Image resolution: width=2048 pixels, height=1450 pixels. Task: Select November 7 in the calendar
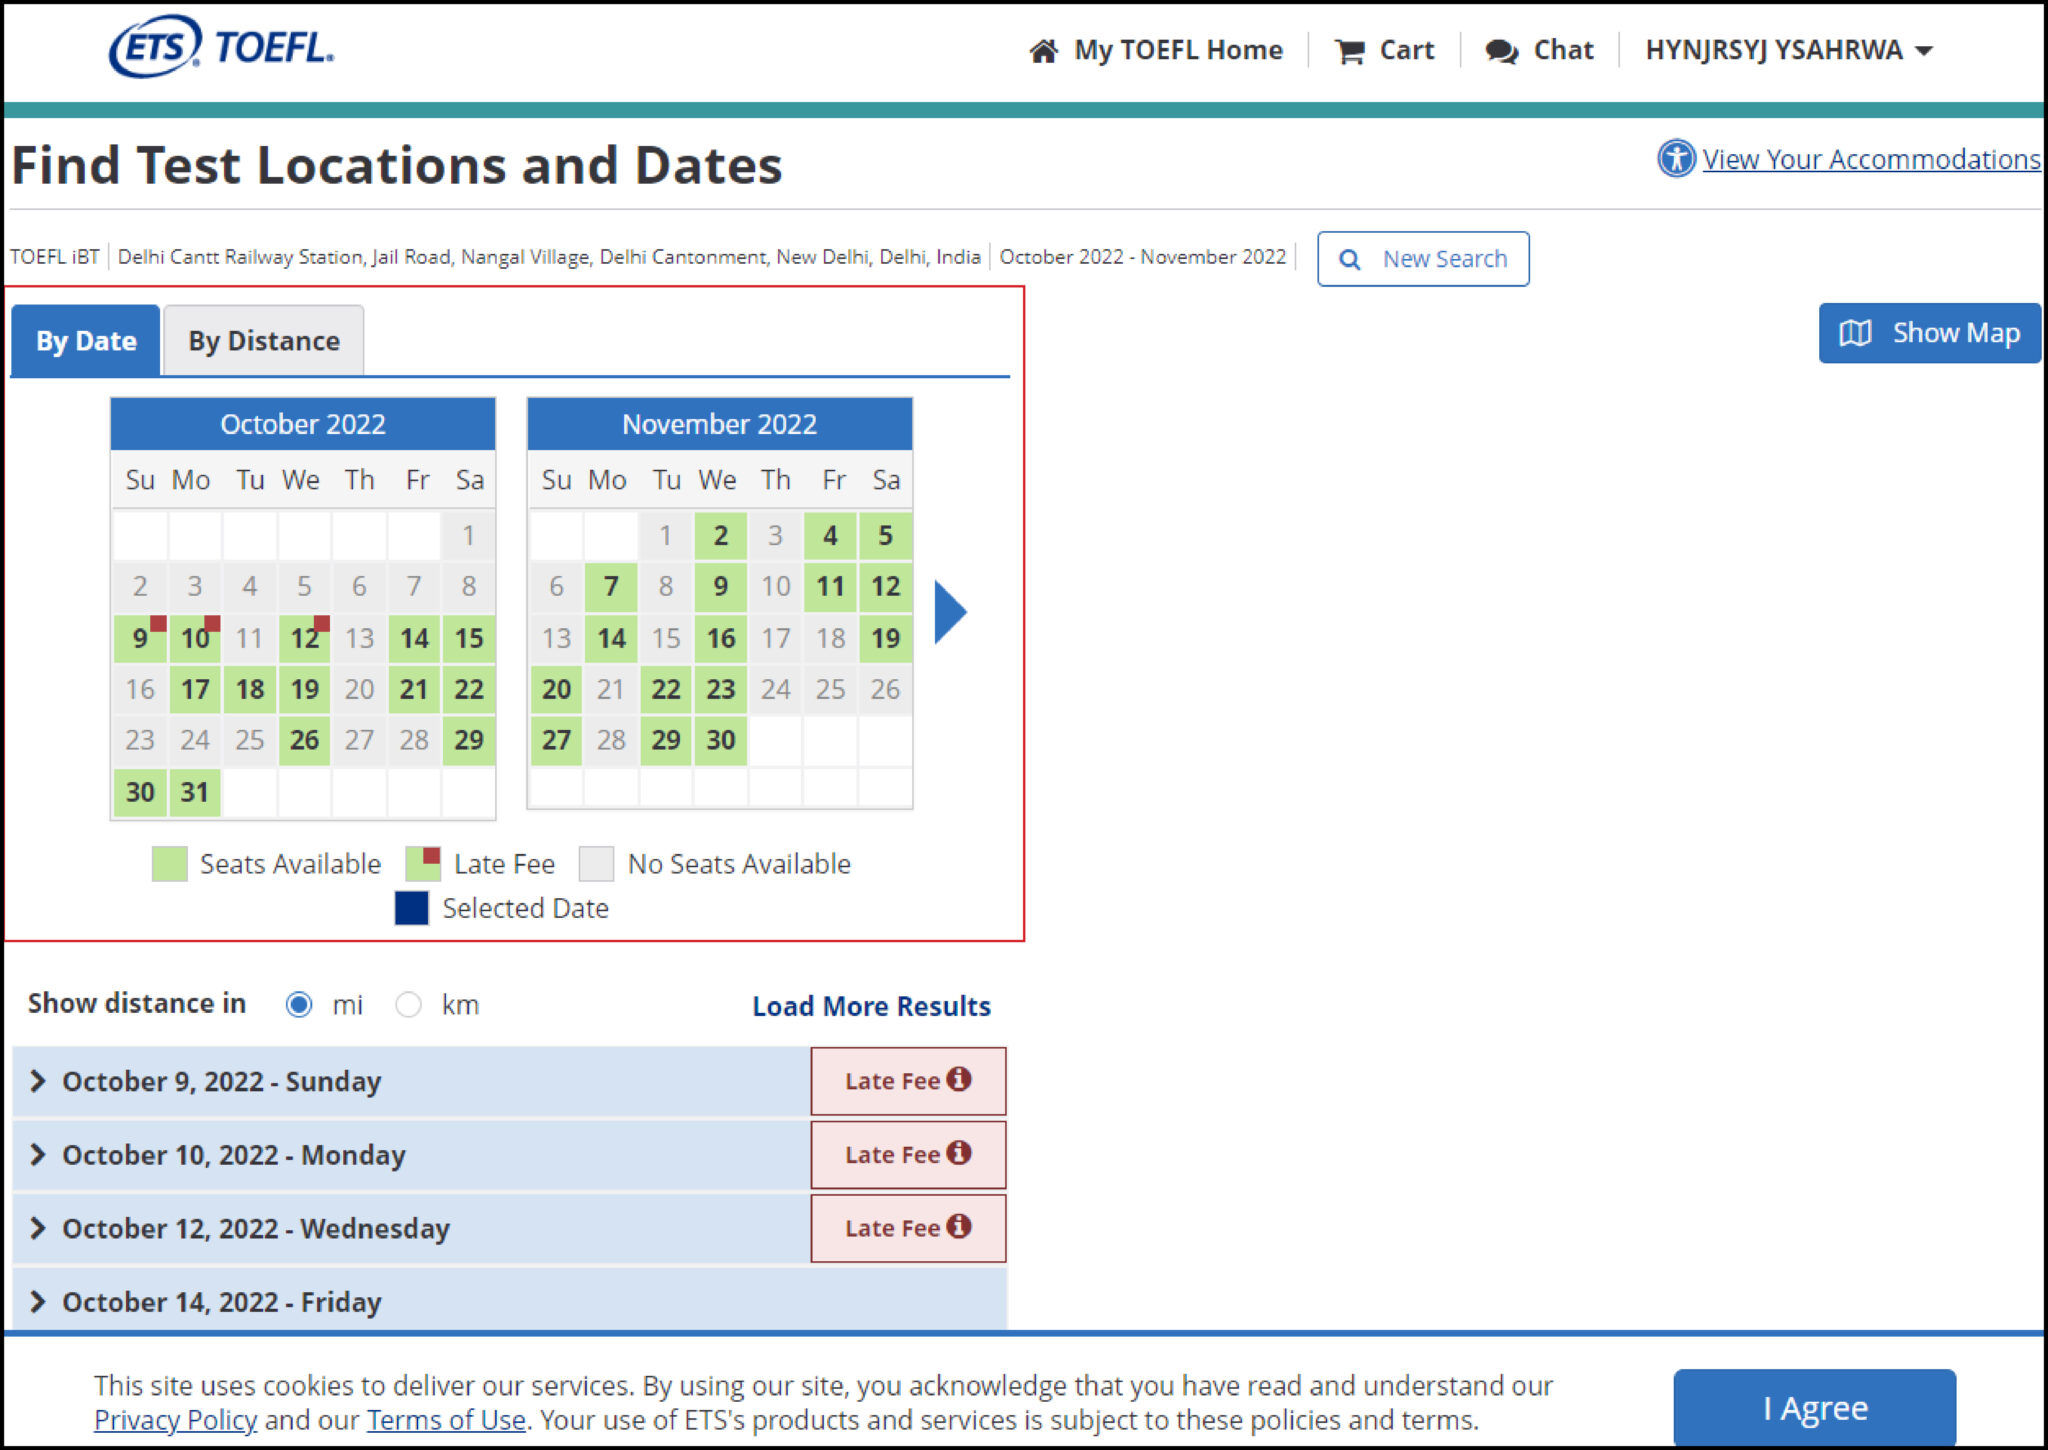click(611, 586)
